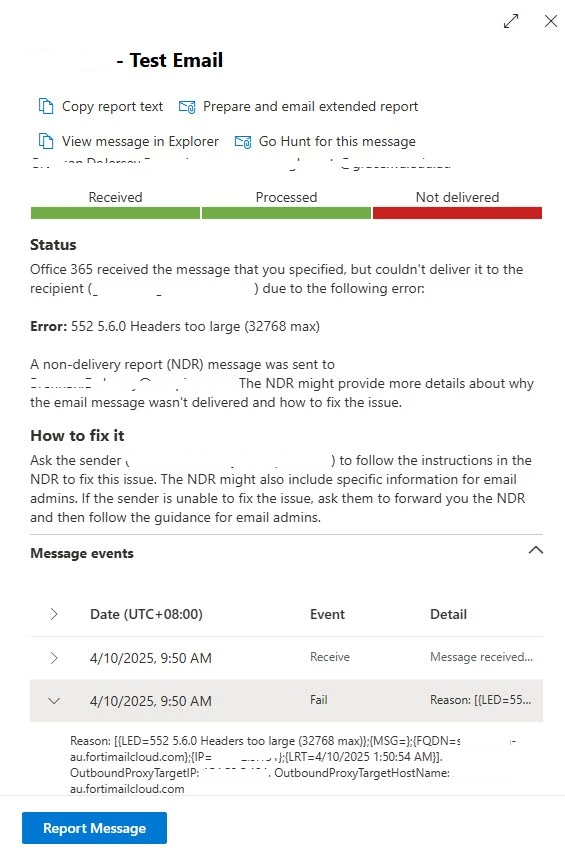Select the Copy report text label
Image resolution: width=565 pixels, height=854 pixels.
pos(112,106)
